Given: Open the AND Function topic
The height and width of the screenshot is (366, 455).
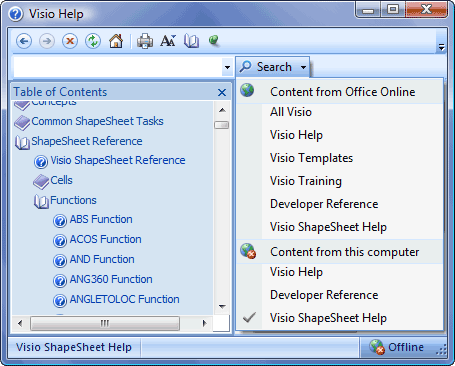Looking at the screenshot, I should point(102,259).
